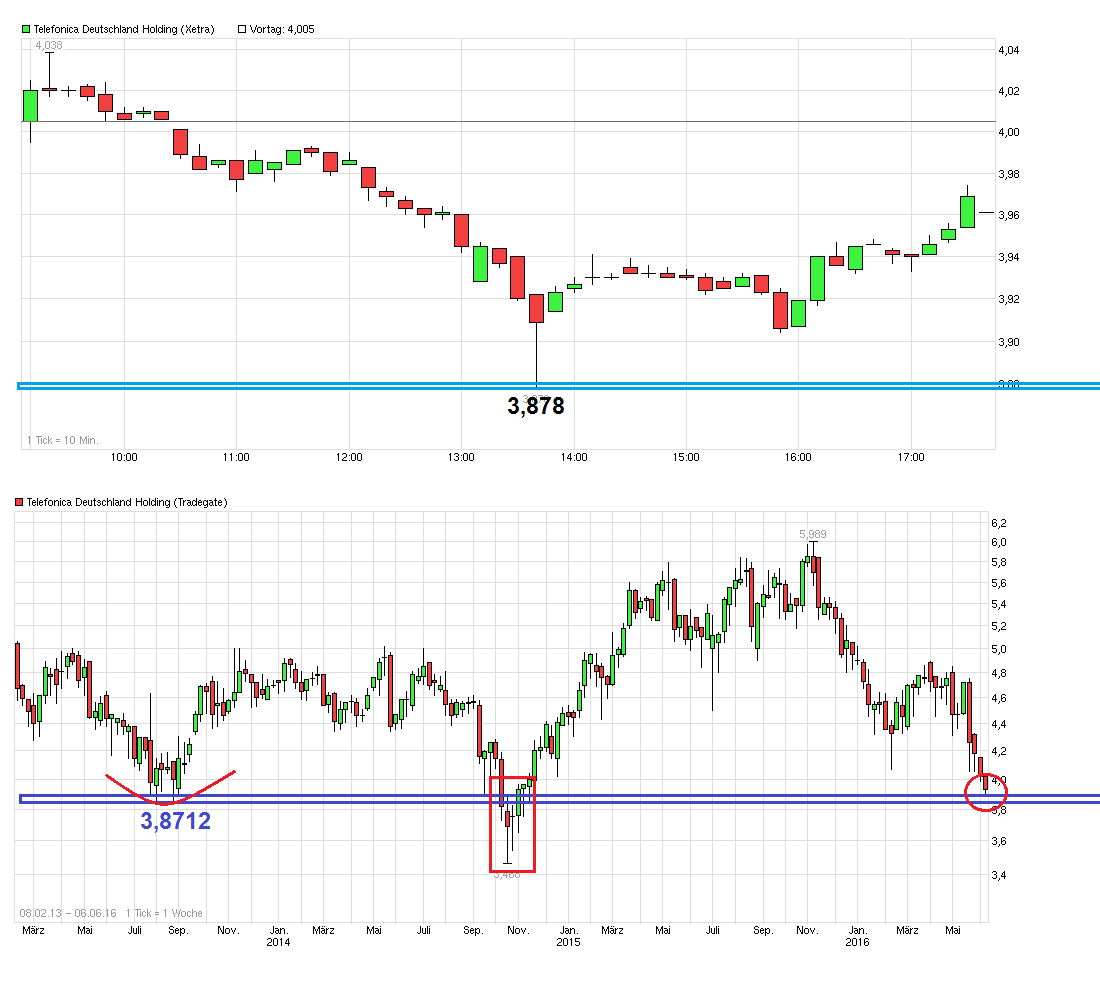Click the 3,8712 support price annotation

click(176, 822)
